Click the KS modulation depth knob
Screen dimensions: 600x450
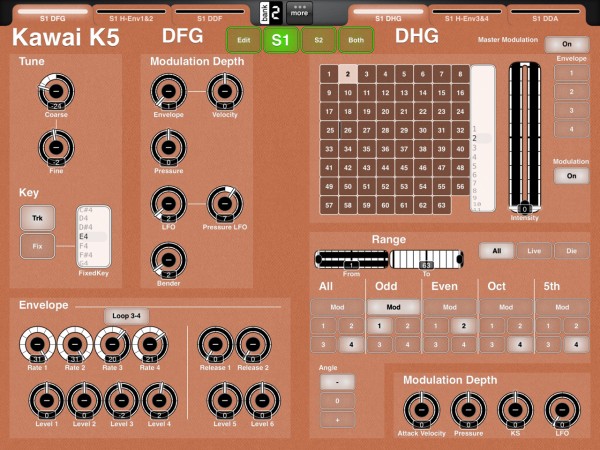(x=515, y=410)
